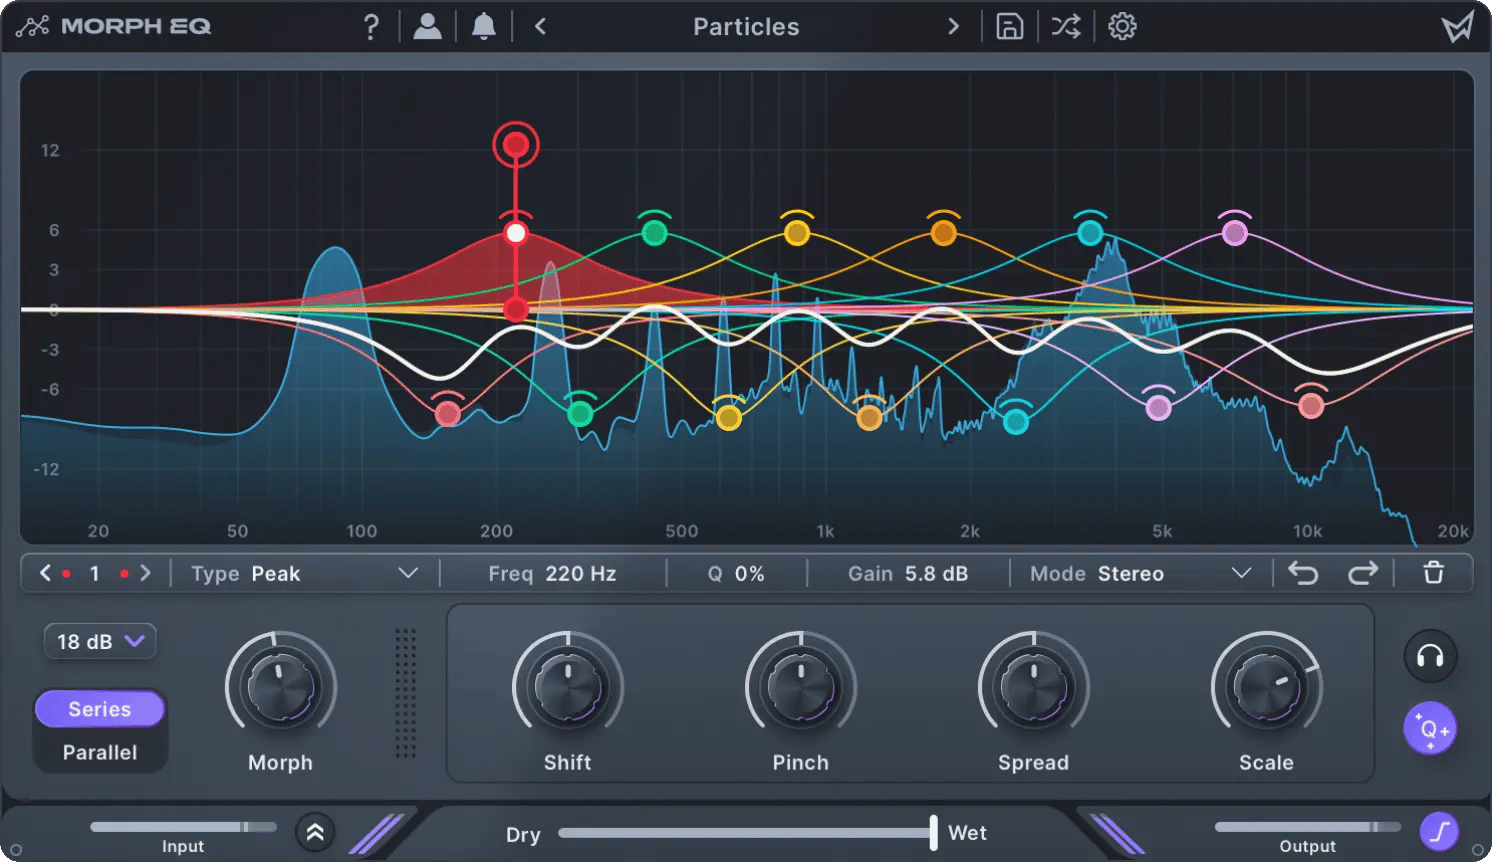
Task: Open the 18 dB range dropdown
Action: click(100, 641)
